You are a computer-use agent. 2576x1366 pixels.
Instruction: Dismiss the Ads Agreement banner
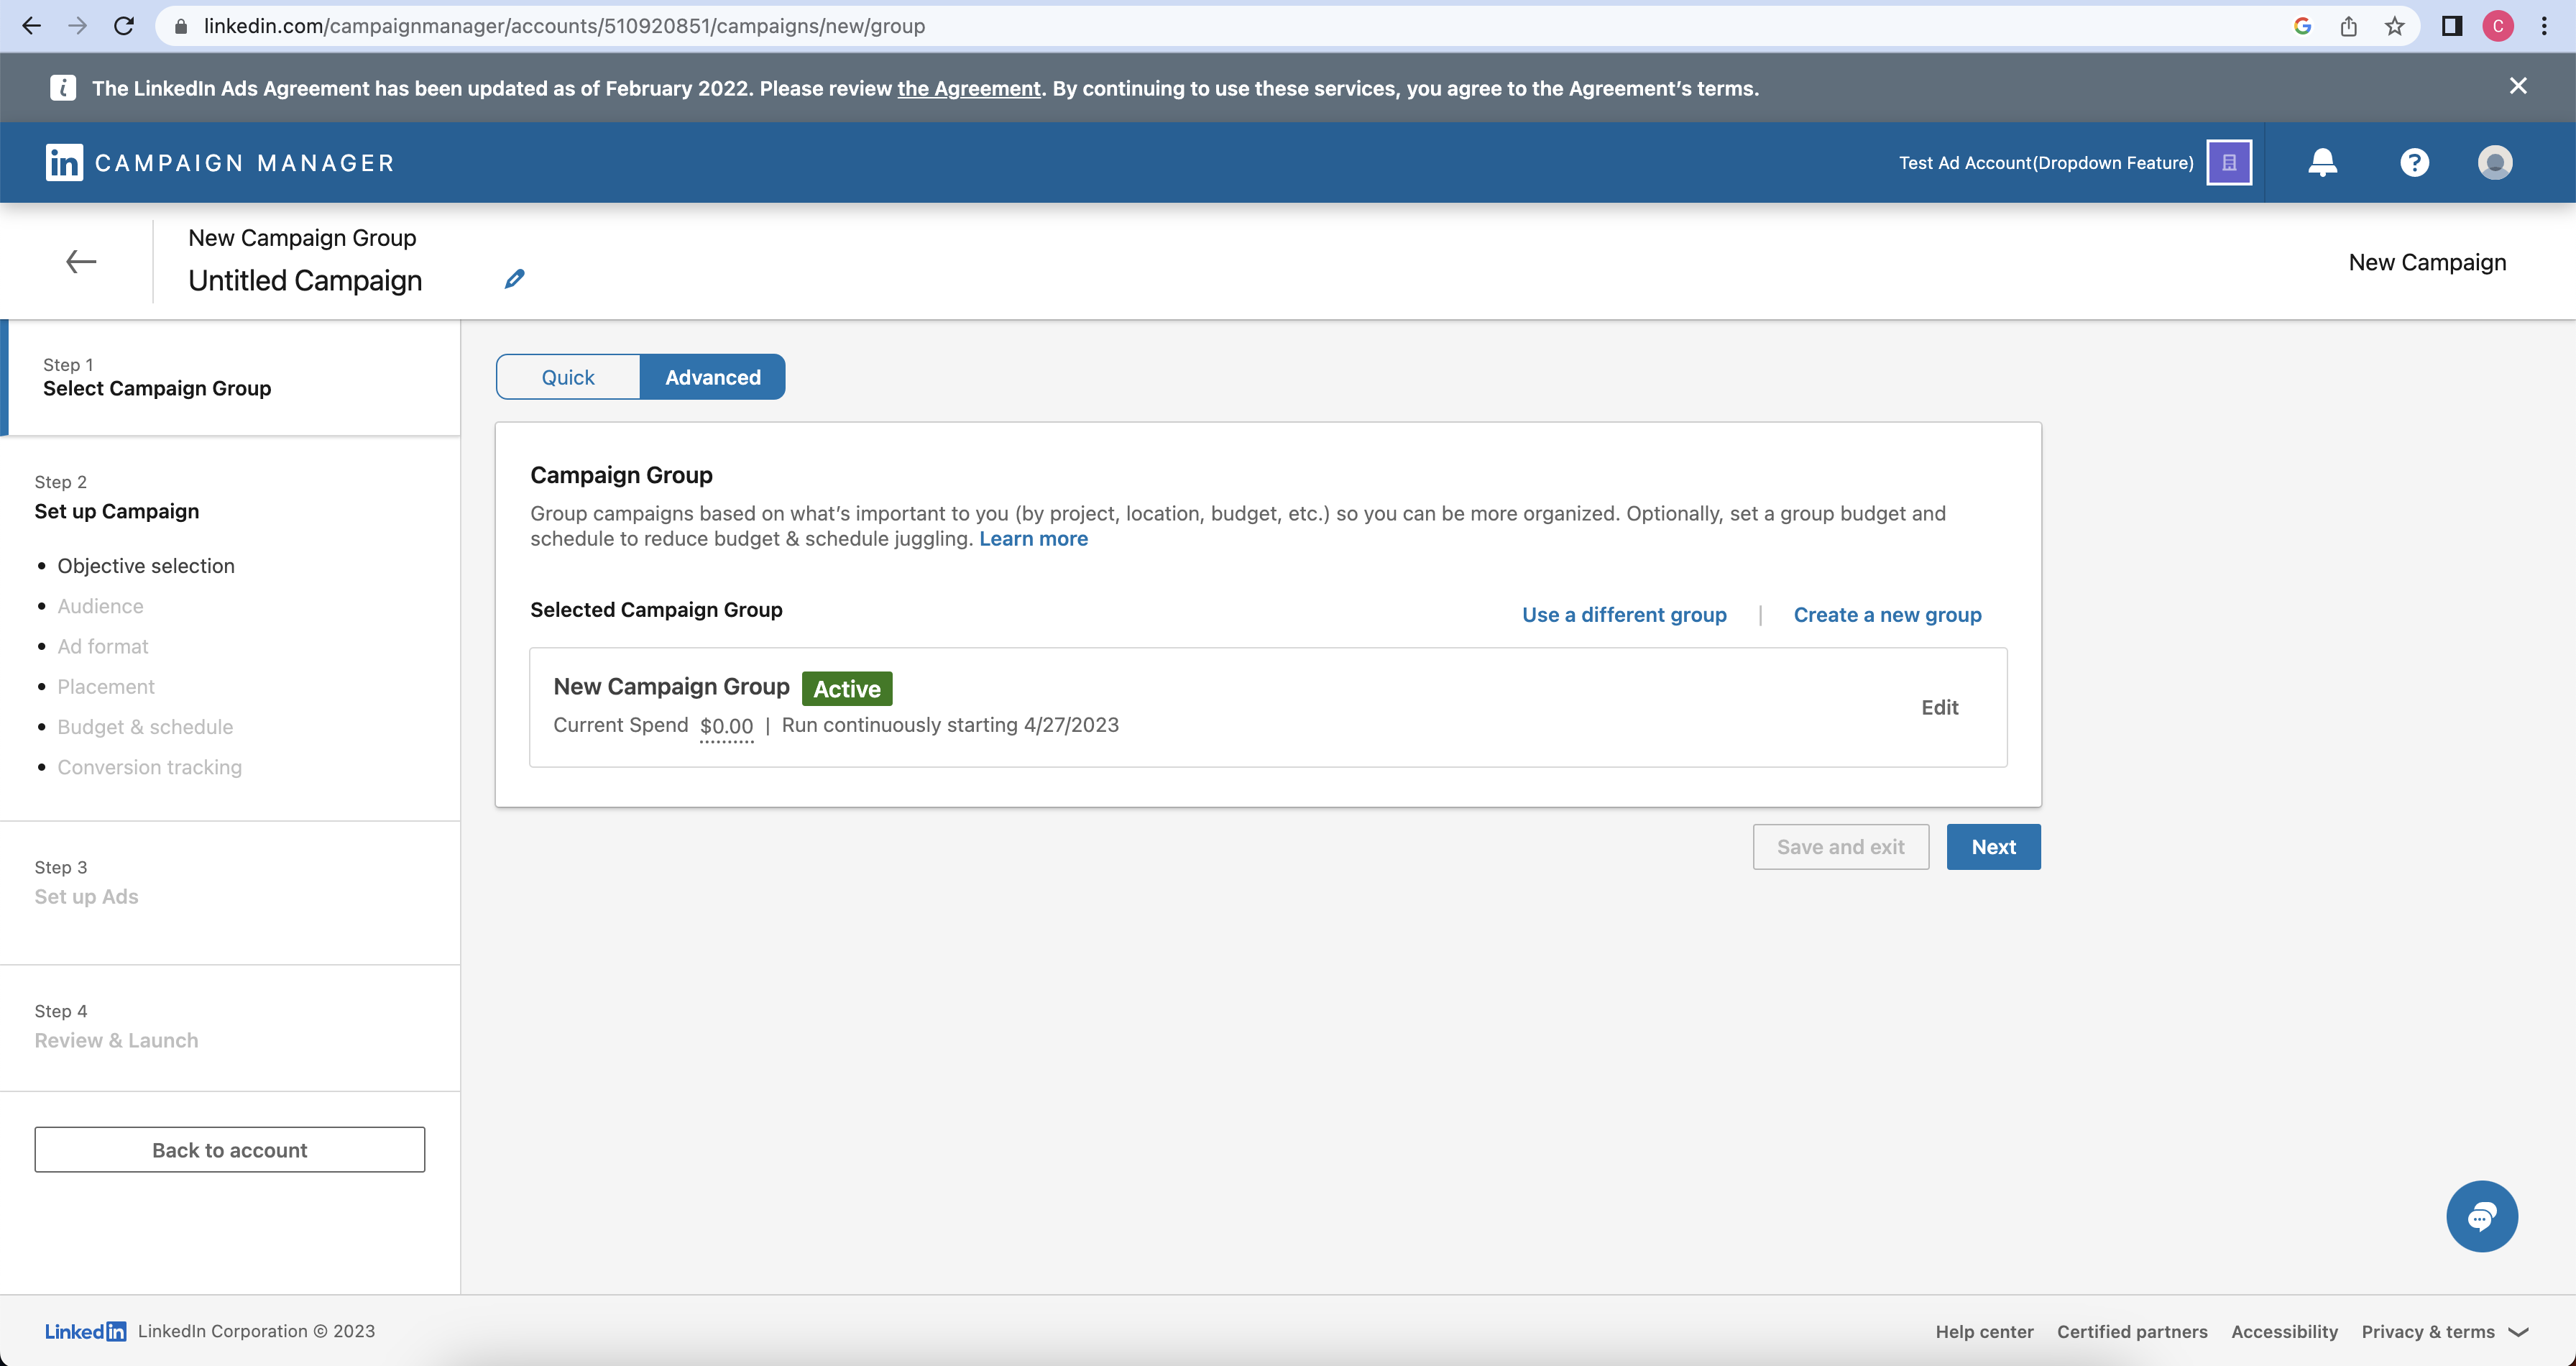click(x=2517, y=87)
